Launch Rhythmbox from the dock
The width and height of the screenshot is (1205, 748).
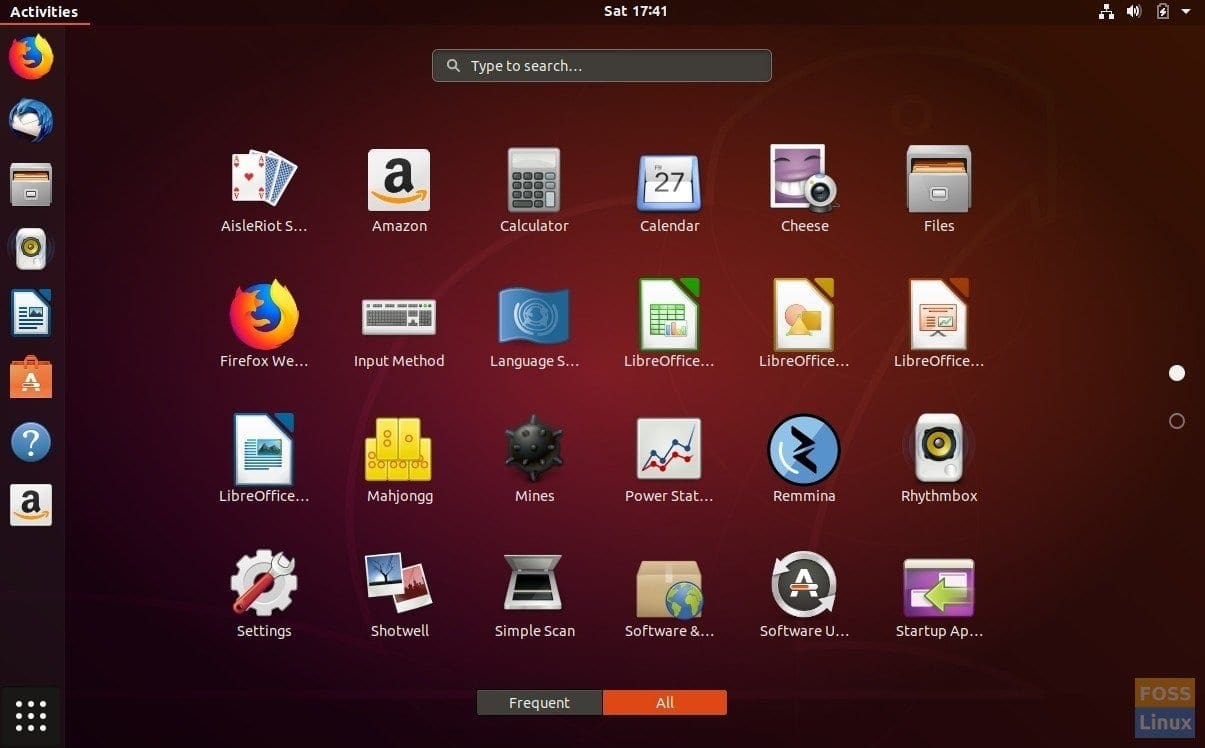(x=31, y=249)
